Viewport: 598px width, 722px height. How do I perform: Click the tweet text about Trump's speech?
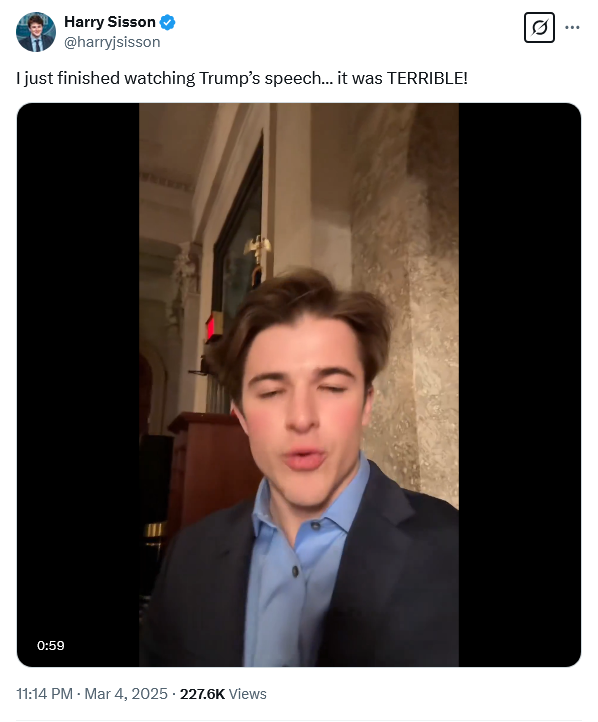coord(242,78)
